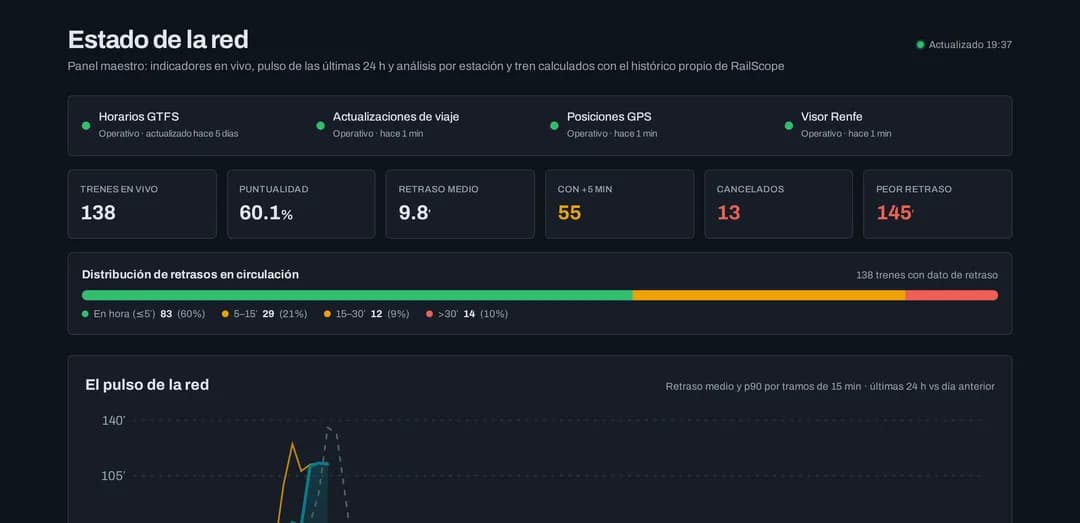
Task: Click the green dot beside Actualizado 19:37
Action: pos(920,45)
